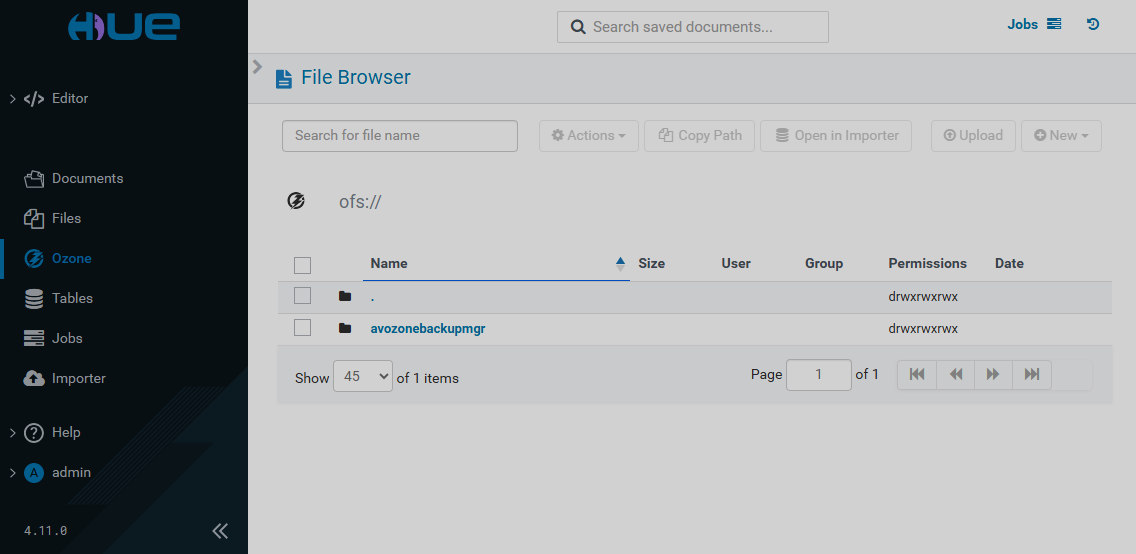Open Tables from the sidebar
Viewport: 1136px width, 554px height.
72,298
